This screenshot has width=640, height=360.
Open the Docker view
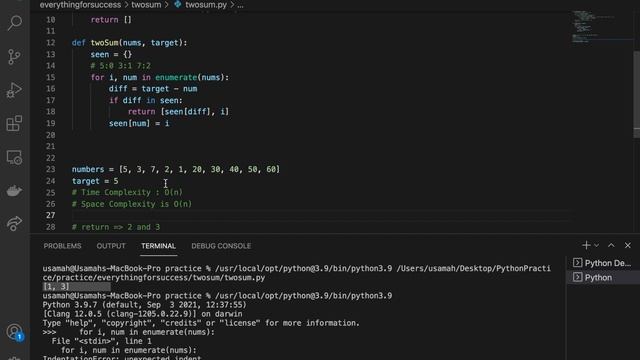point(14,191)
